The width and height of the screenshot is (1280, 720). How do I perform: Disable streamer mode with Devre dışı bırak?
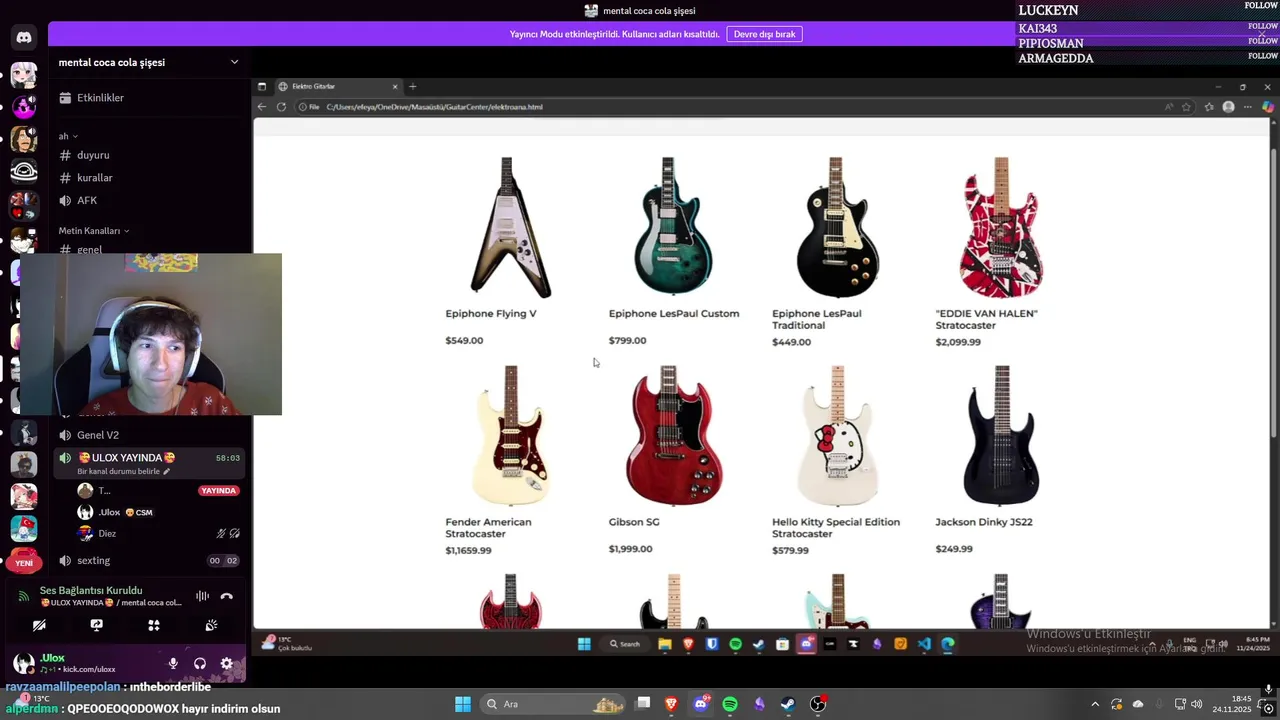pos(764,34)
